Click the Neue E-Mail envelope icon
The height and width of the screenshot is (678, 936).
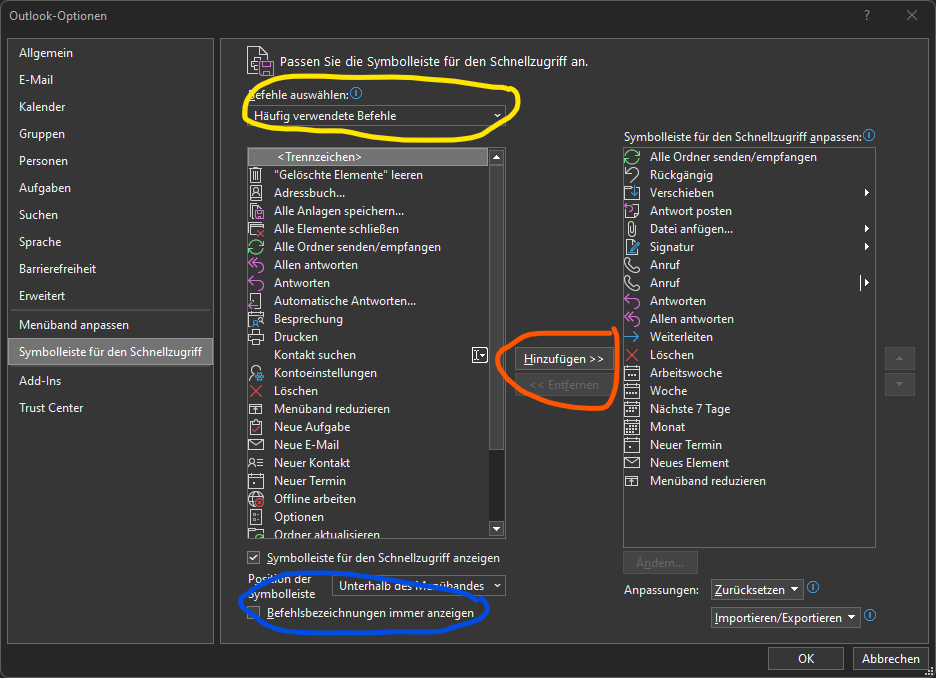(256, 445)
